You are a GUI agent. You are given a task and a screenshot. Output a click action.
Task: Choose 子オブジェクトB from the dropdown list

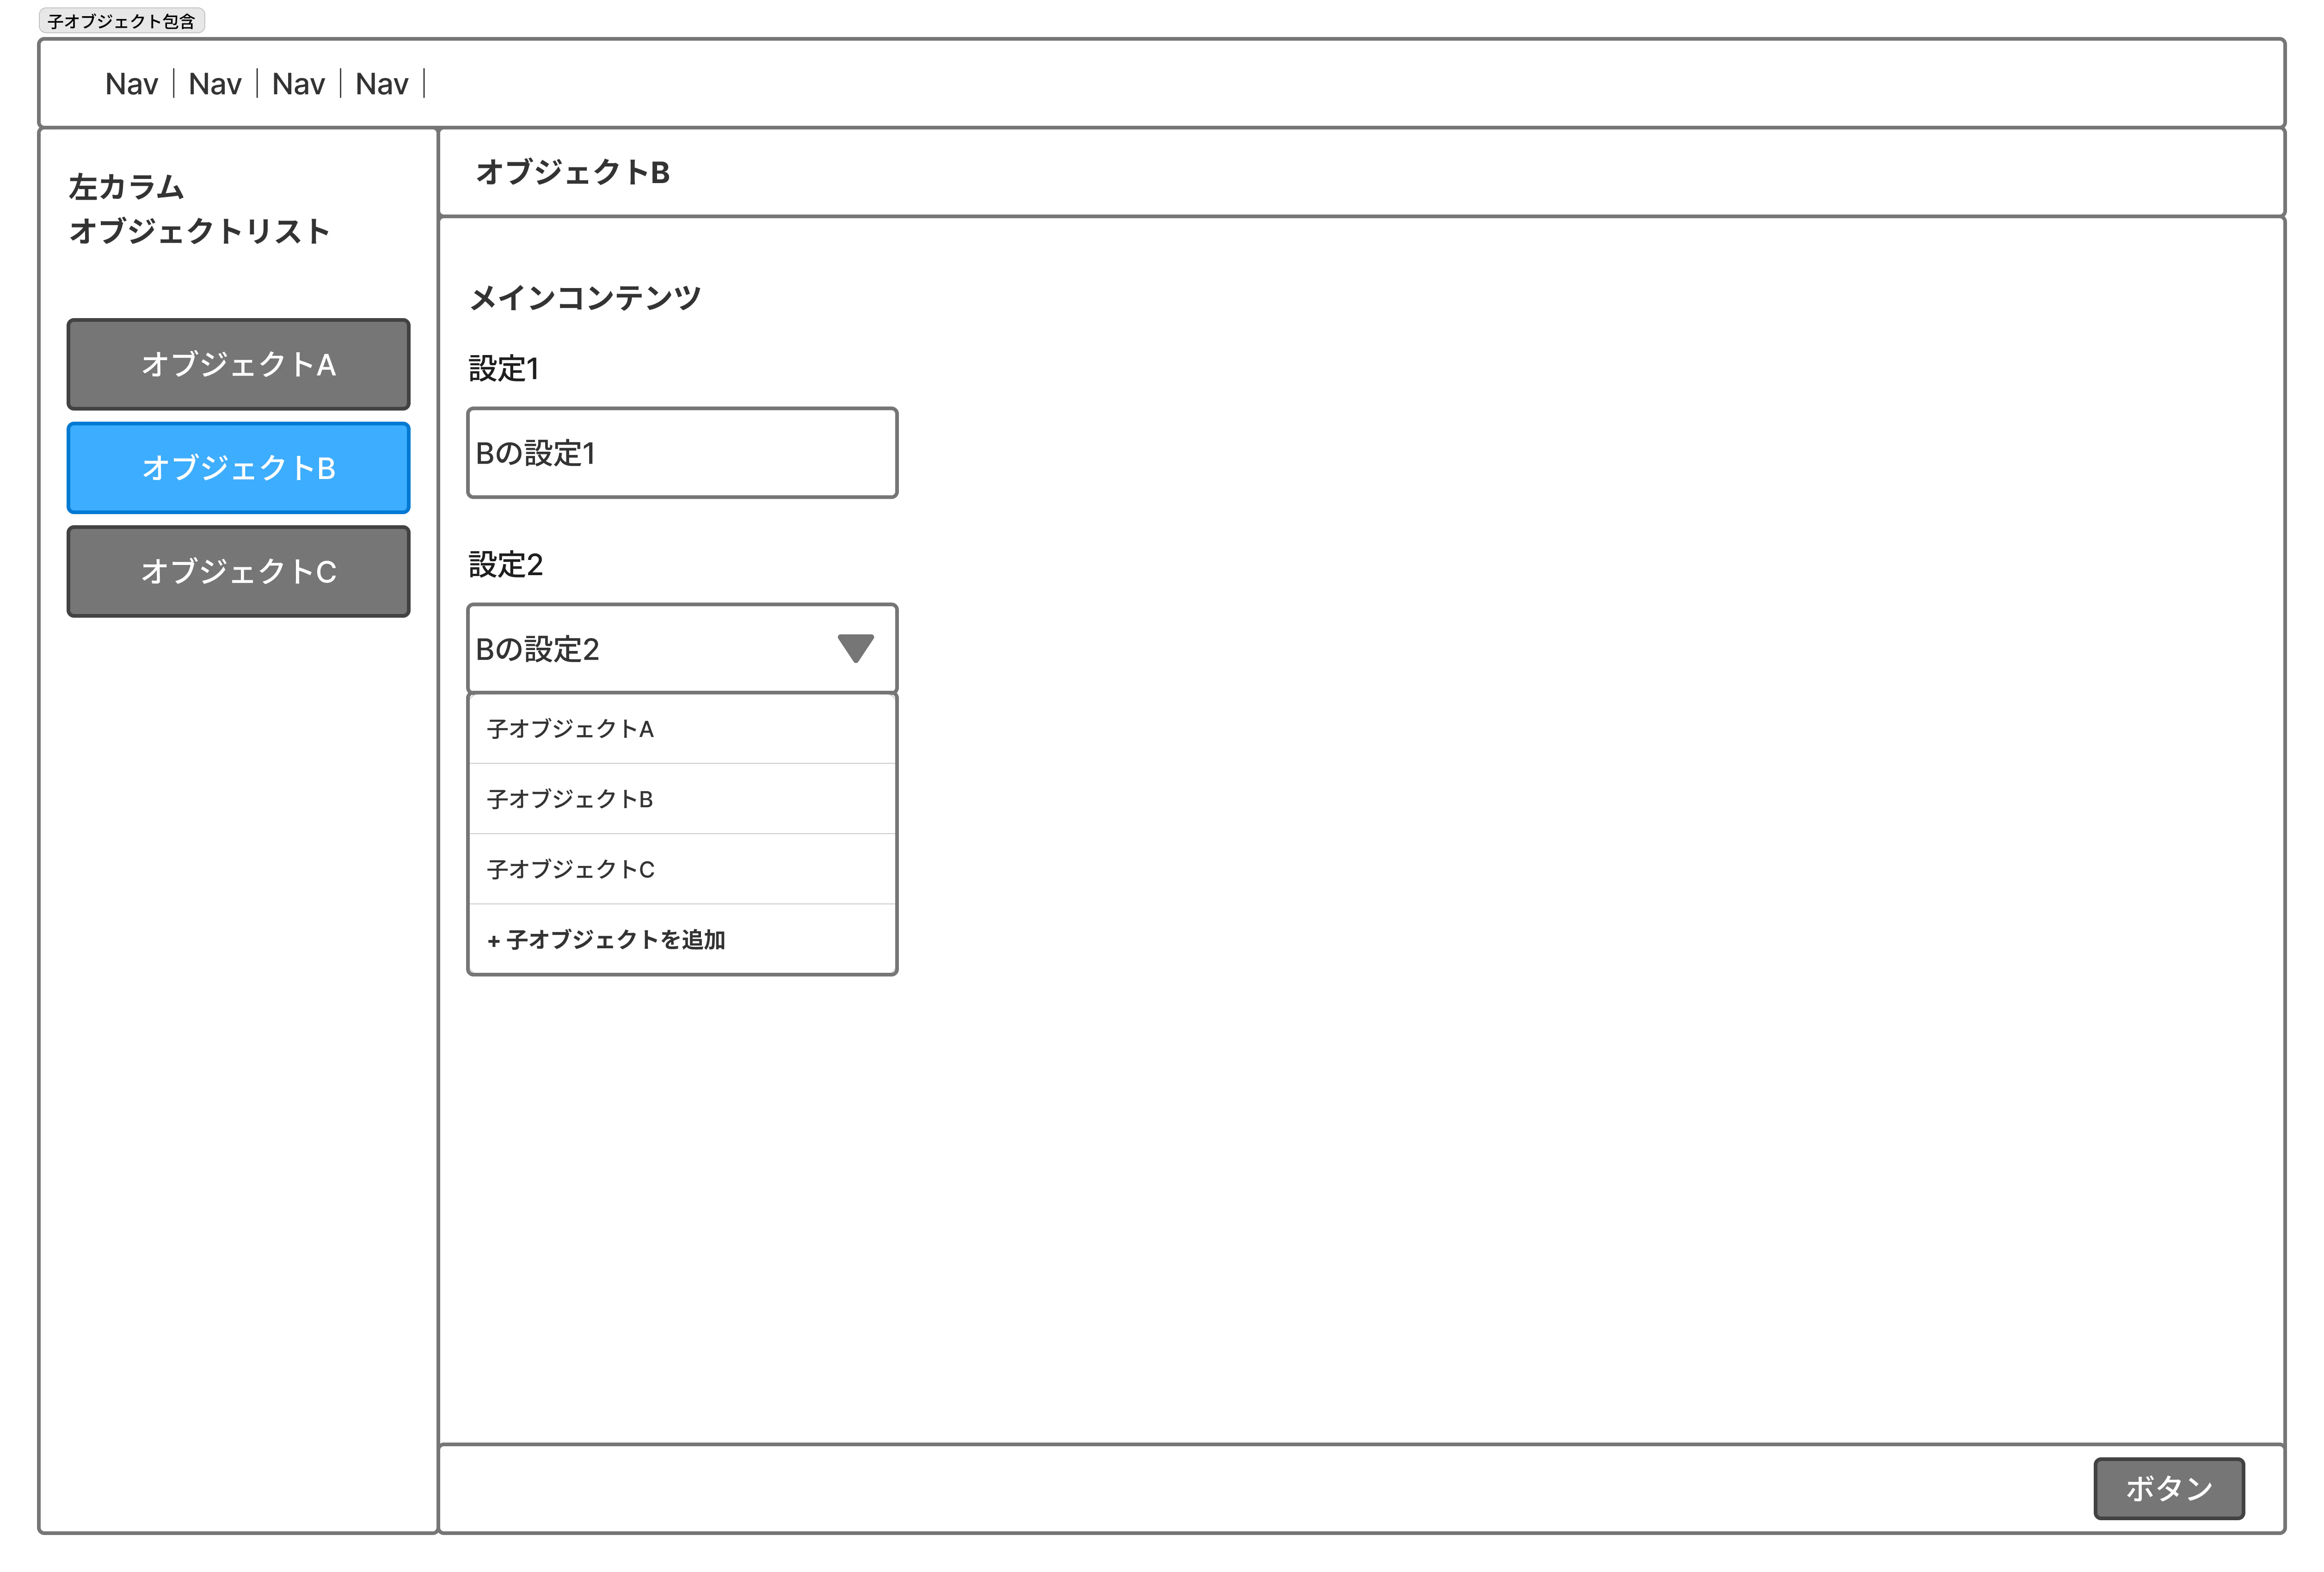(682, 799)
